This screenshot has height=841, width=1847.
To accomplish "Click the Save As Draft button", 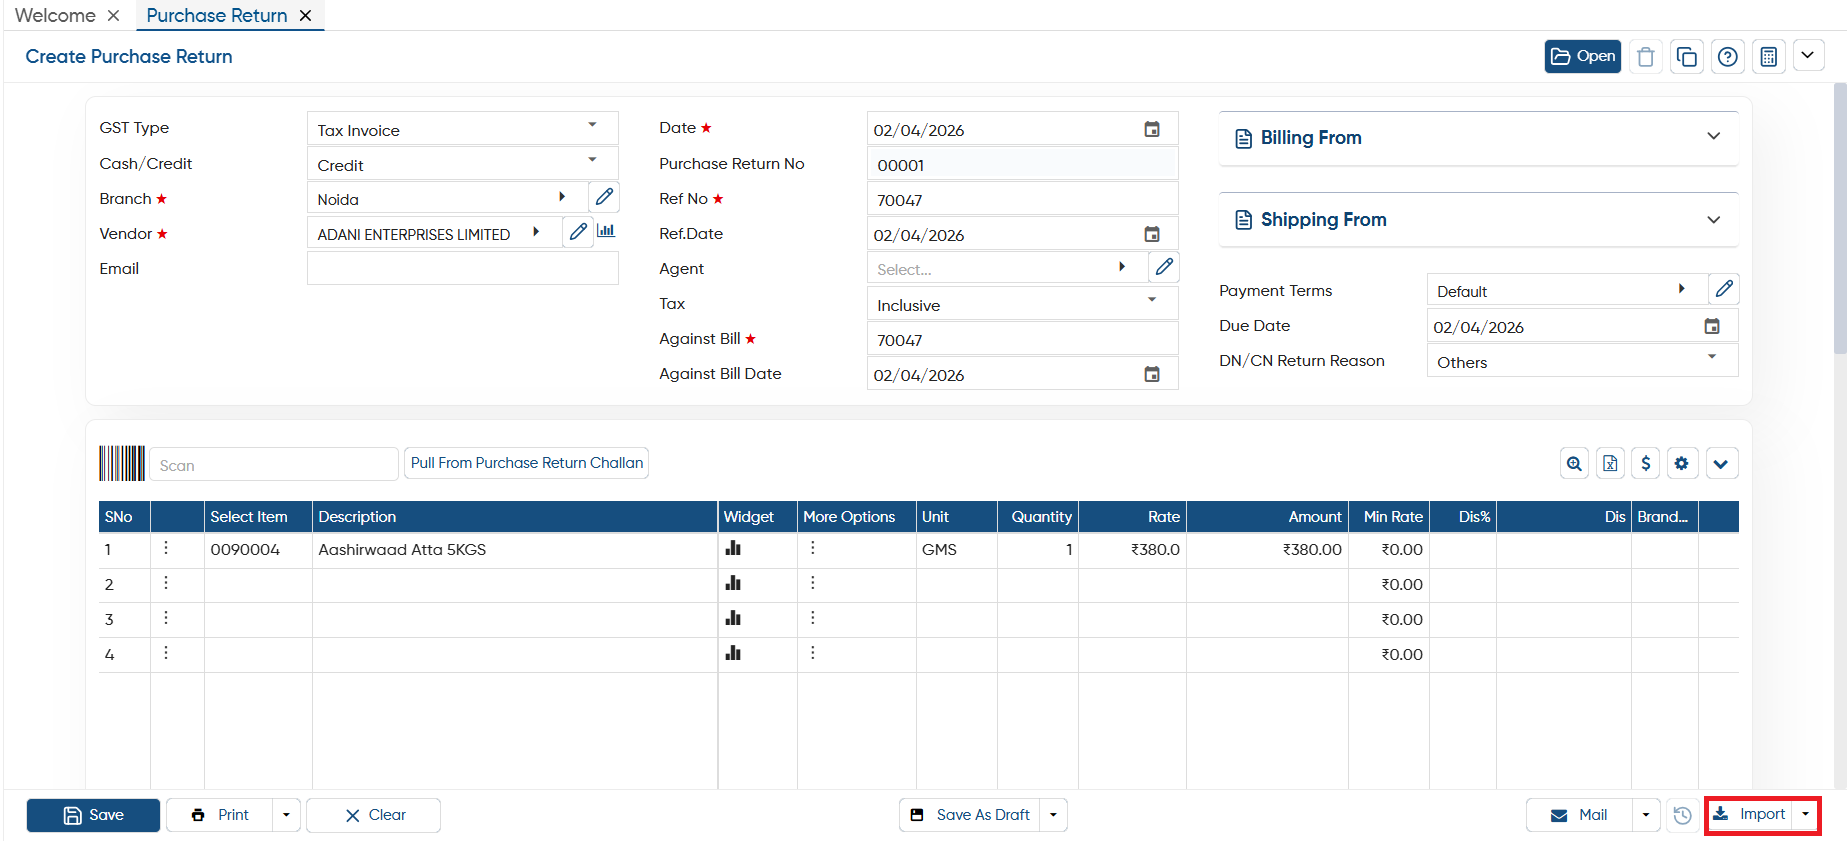I will [970, 815].
